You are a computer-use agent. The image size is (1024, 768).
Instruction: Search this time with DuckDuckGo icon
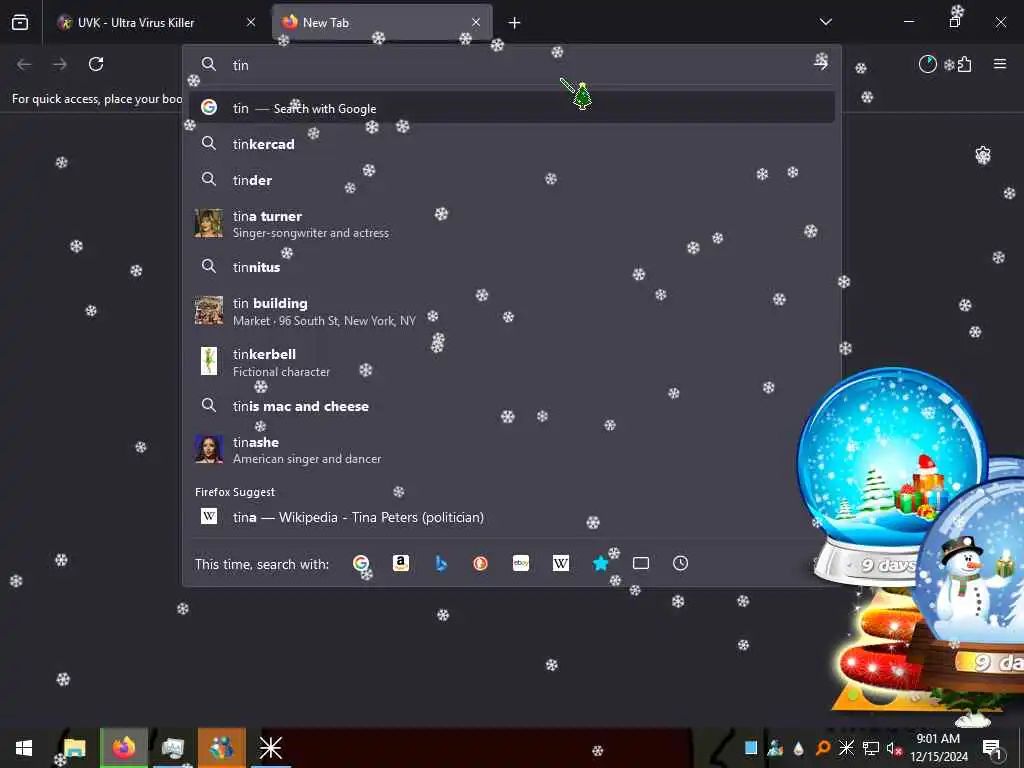[x=481, y=563]
